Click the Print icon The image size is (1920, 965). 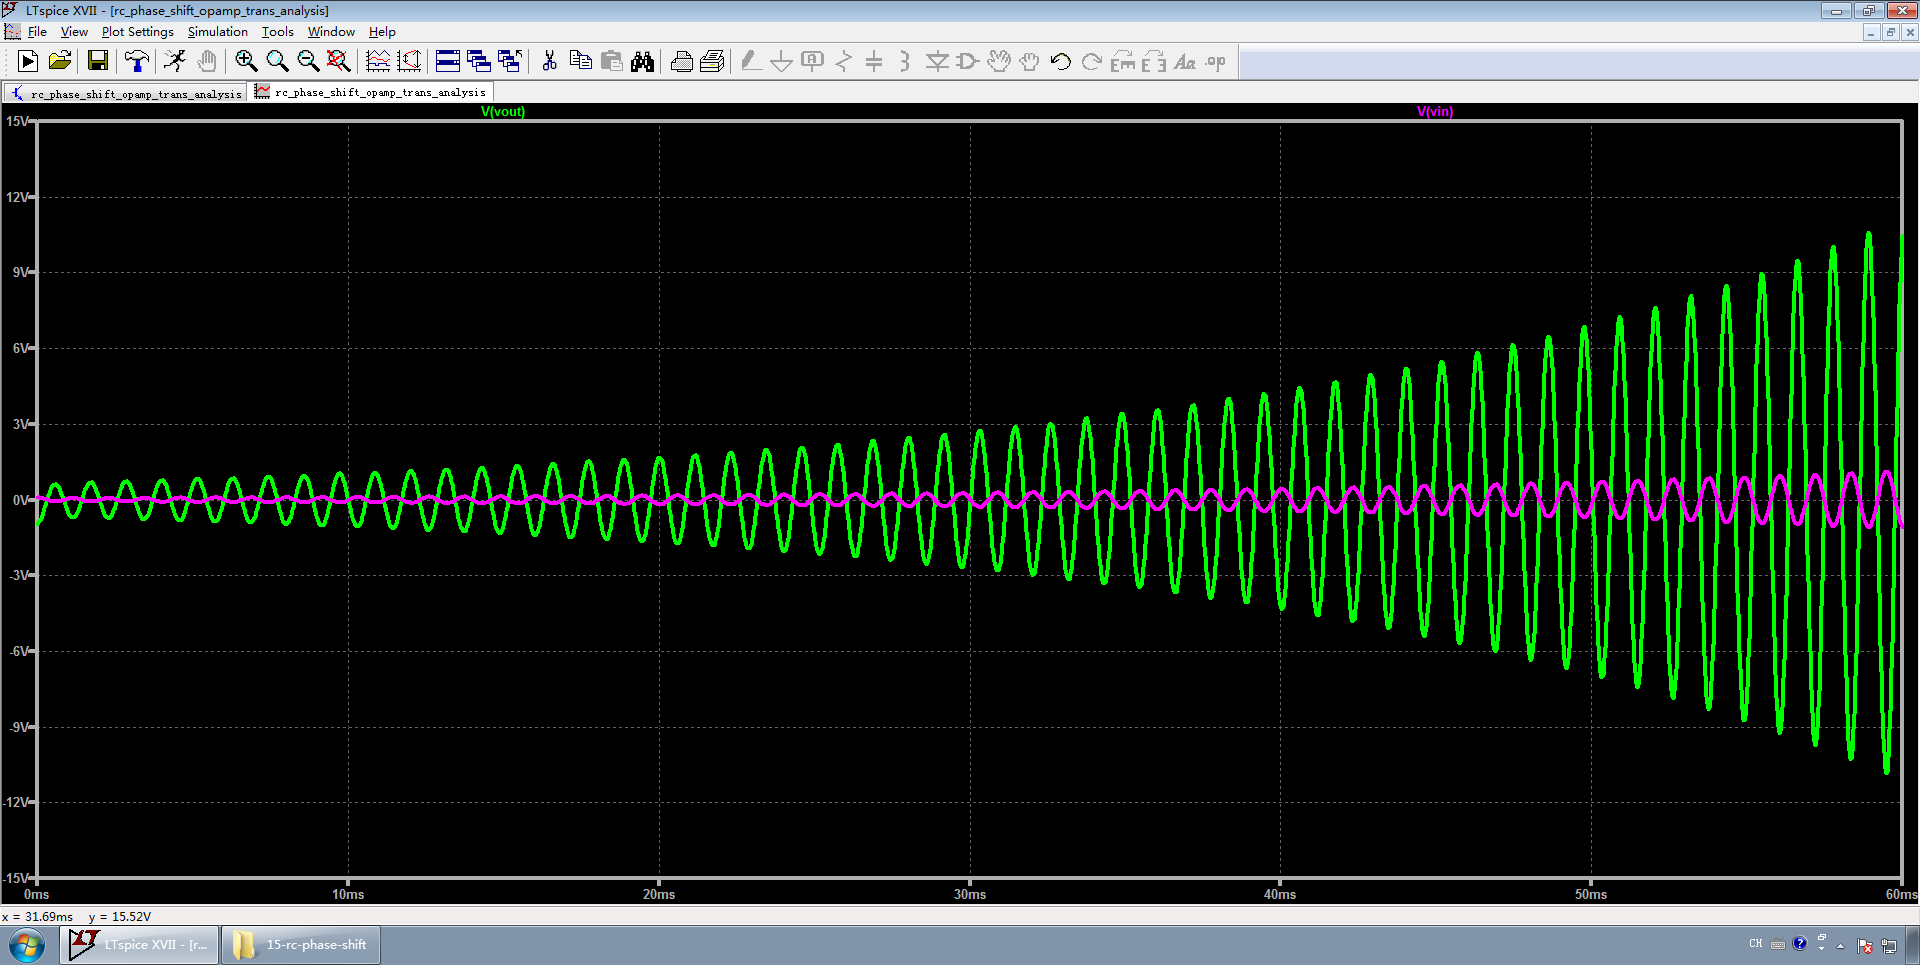682,62
